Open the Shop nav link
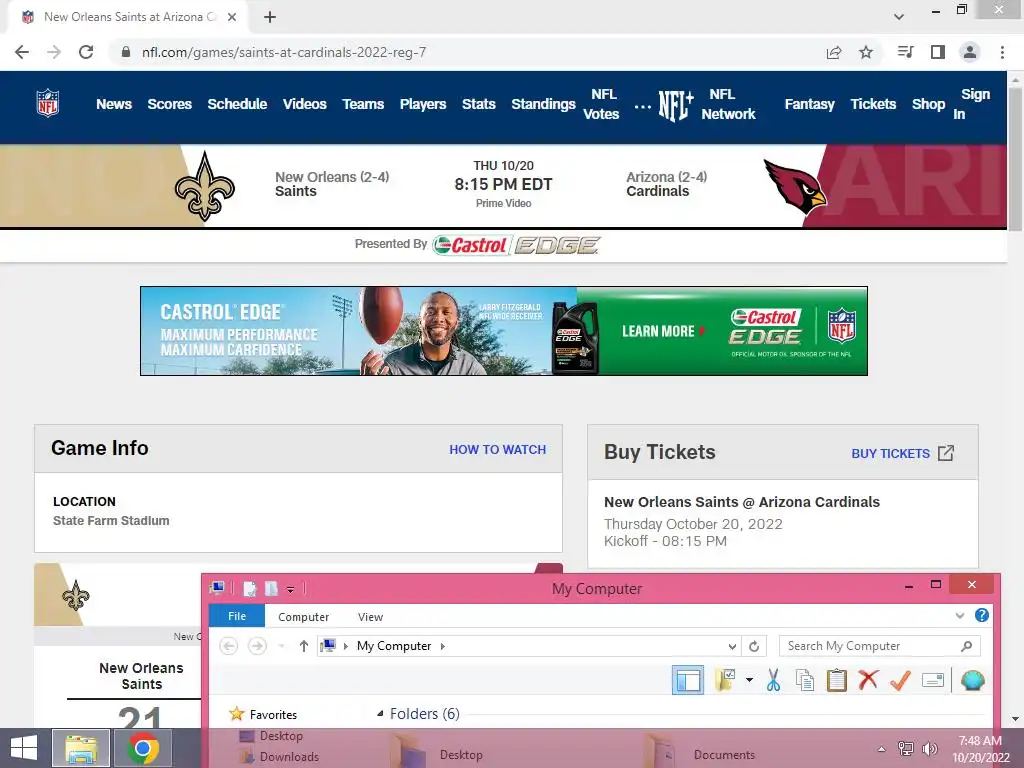Screen dimensions: 1024x768 [x=928, y=104]
